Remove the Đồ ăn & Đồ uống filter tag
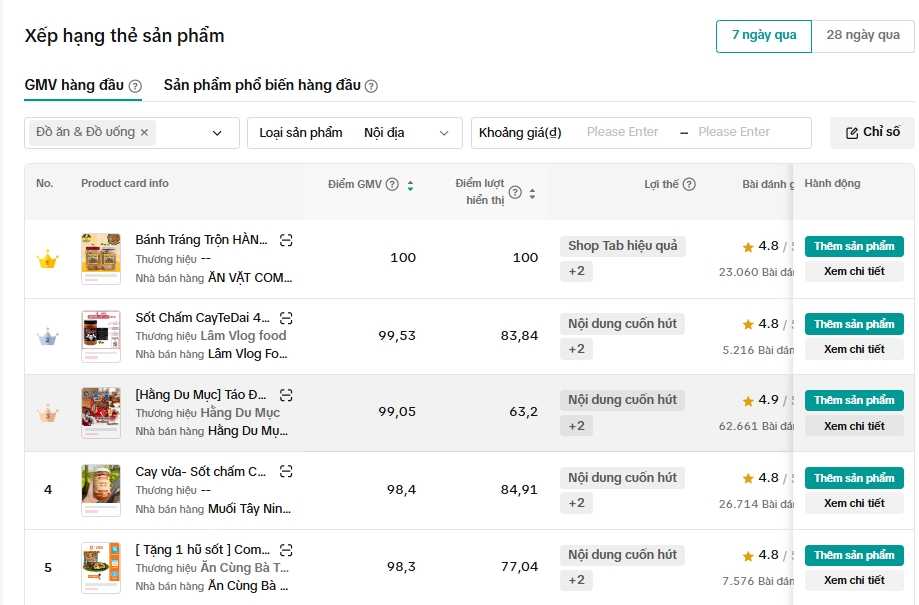The width and height of the screenshot is (919, 605). (x=144, y=132)
